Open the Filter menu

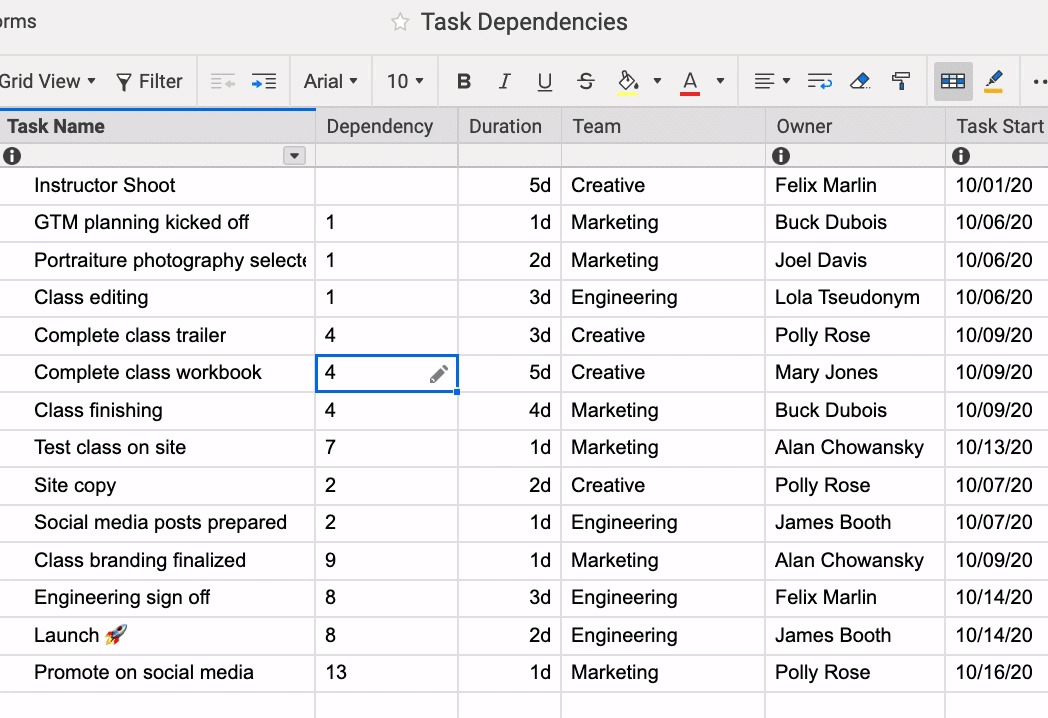(149, 82)
